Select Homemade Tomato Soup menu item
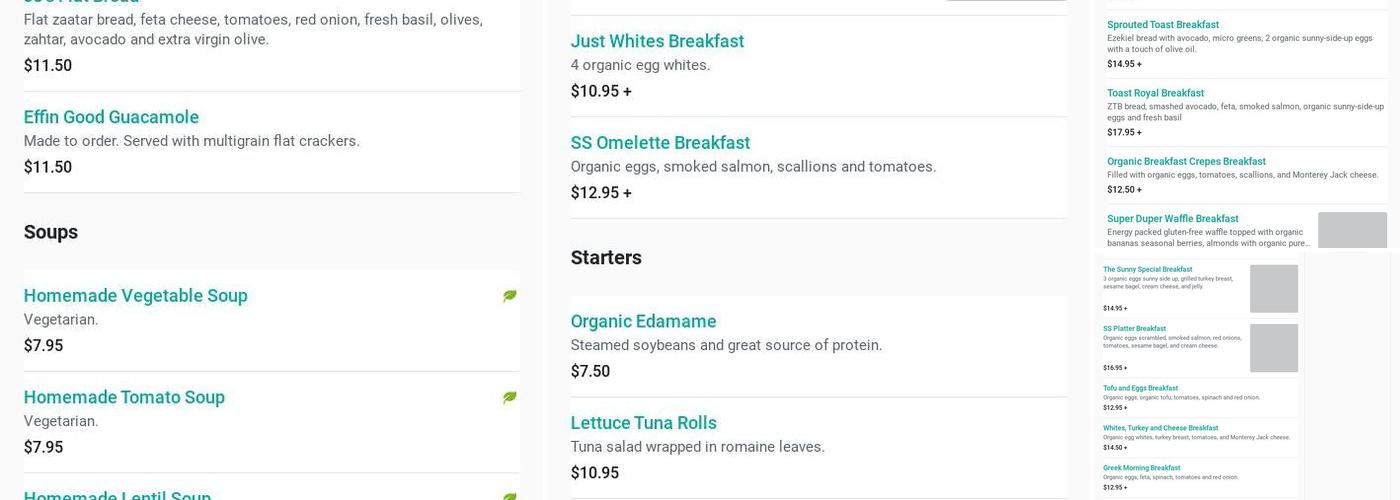 [x=124, y=397]
